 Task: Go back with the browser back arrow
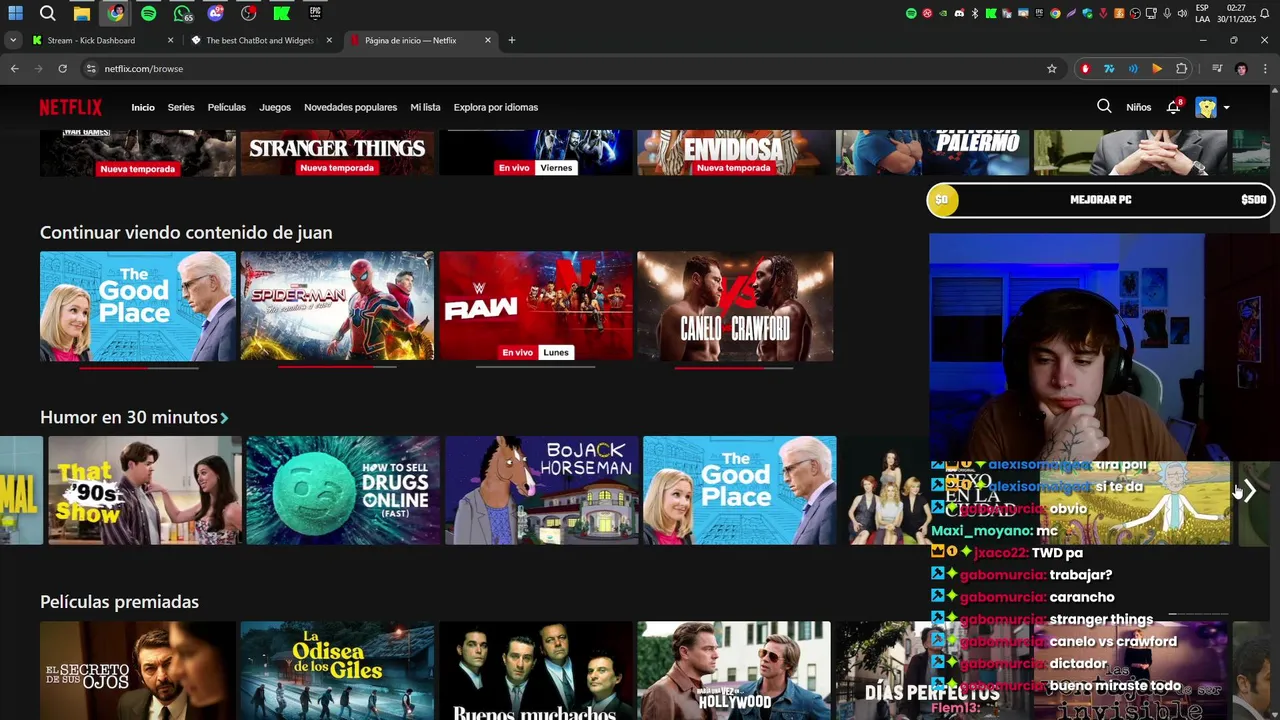(14, 69)
